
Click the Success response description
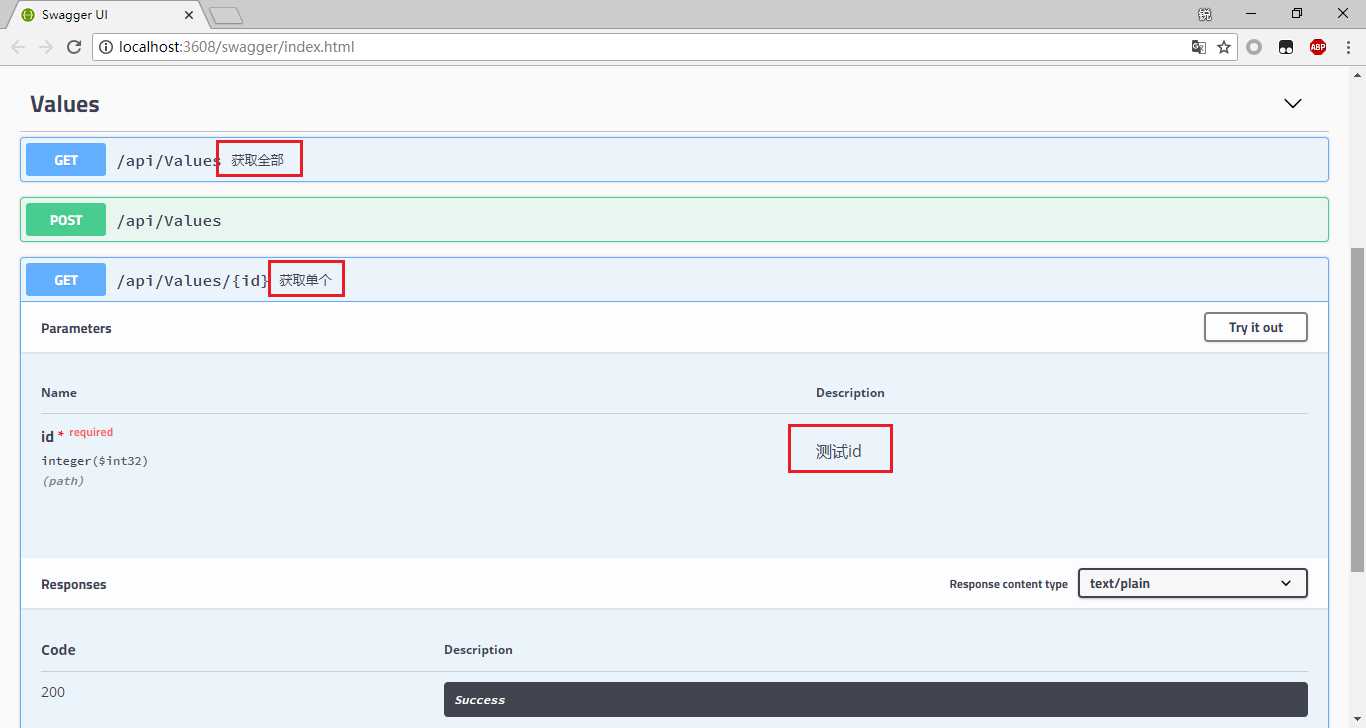[x=875, y=699]
